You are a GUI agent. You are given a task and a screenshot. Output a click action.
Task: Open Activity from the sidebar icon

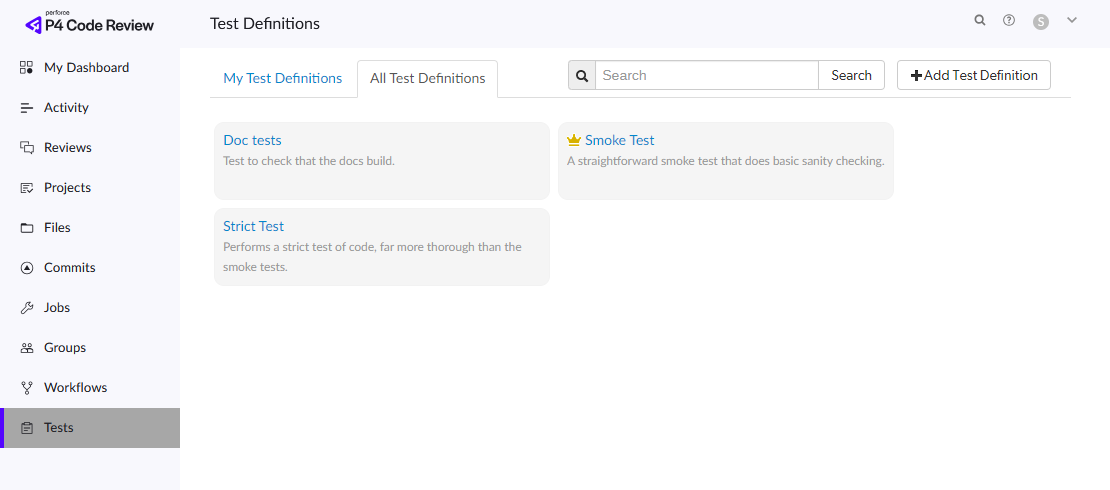(x=27, y=108)
